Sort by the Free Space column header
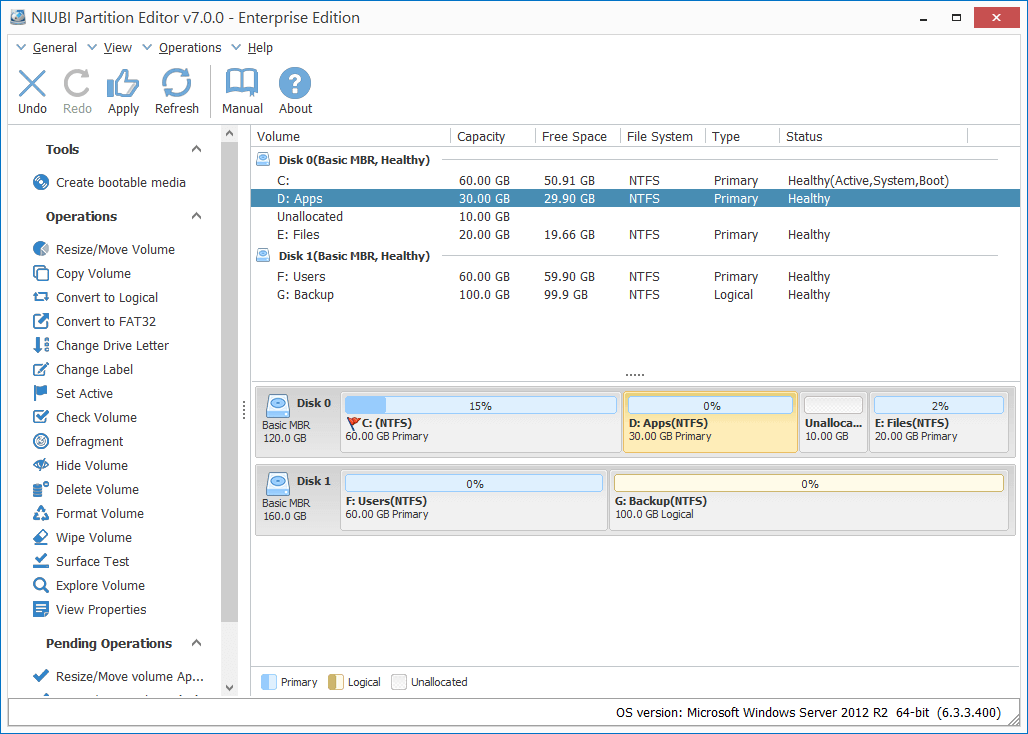This screenshot has height=734, width=1028. [574, 137]
